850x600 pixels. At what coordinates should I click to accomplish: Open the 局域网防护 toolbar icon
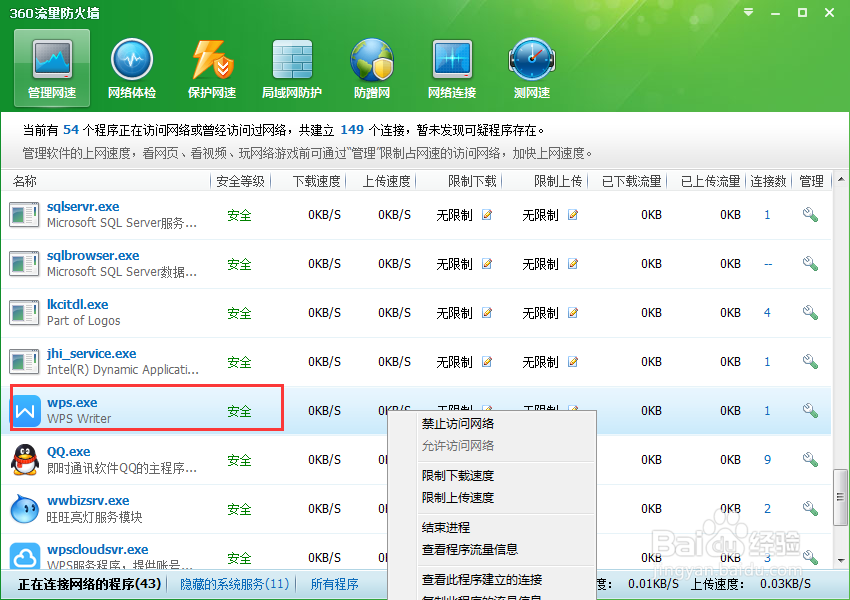point(292,68)
